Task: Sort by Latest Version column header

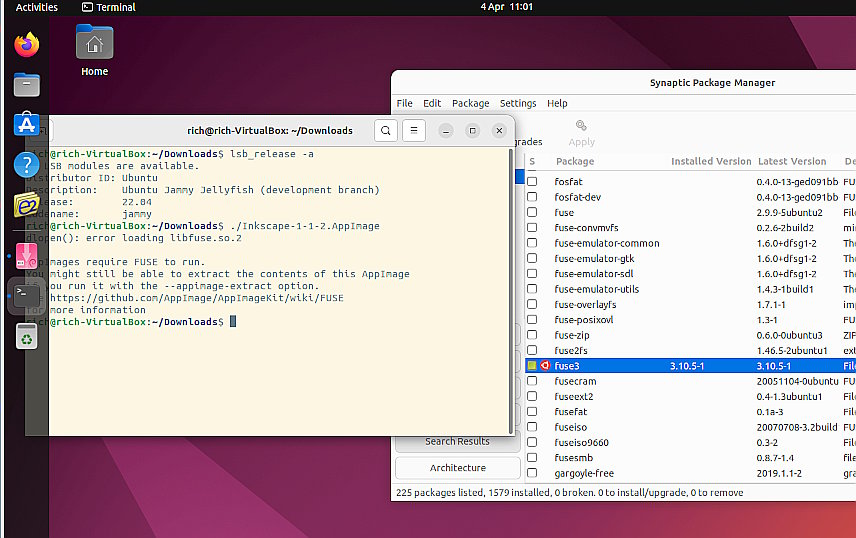Action: click(x=792, y=161)
